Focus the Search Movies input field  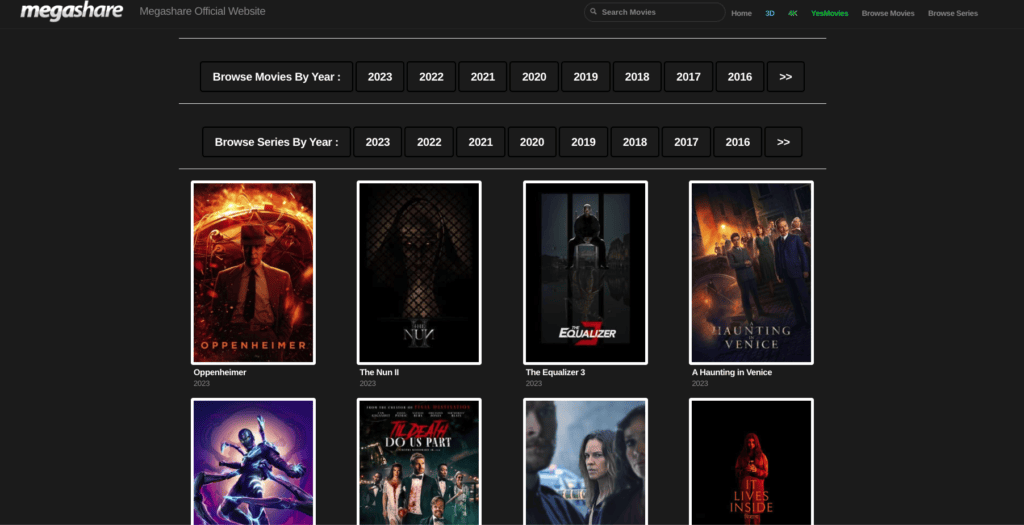pyautogui.click(x=654, y=12)
